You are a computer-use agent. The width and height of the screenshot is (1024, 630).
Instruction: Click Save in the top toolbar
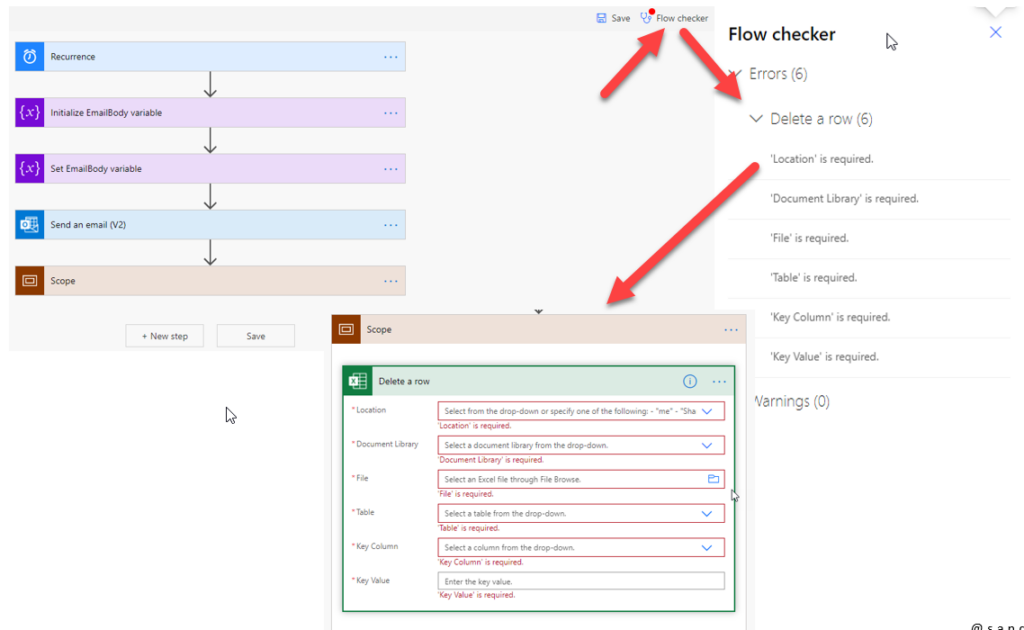click(x=613, y=18)
